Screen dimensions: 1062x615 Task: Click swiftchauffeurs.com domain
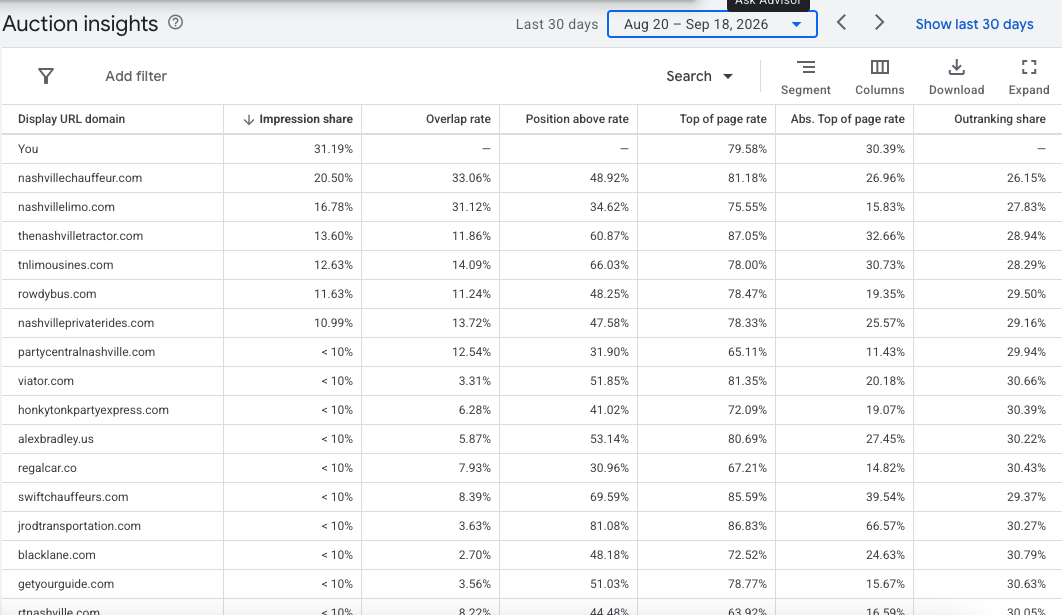pyautogui.click(x=73, y=497)
